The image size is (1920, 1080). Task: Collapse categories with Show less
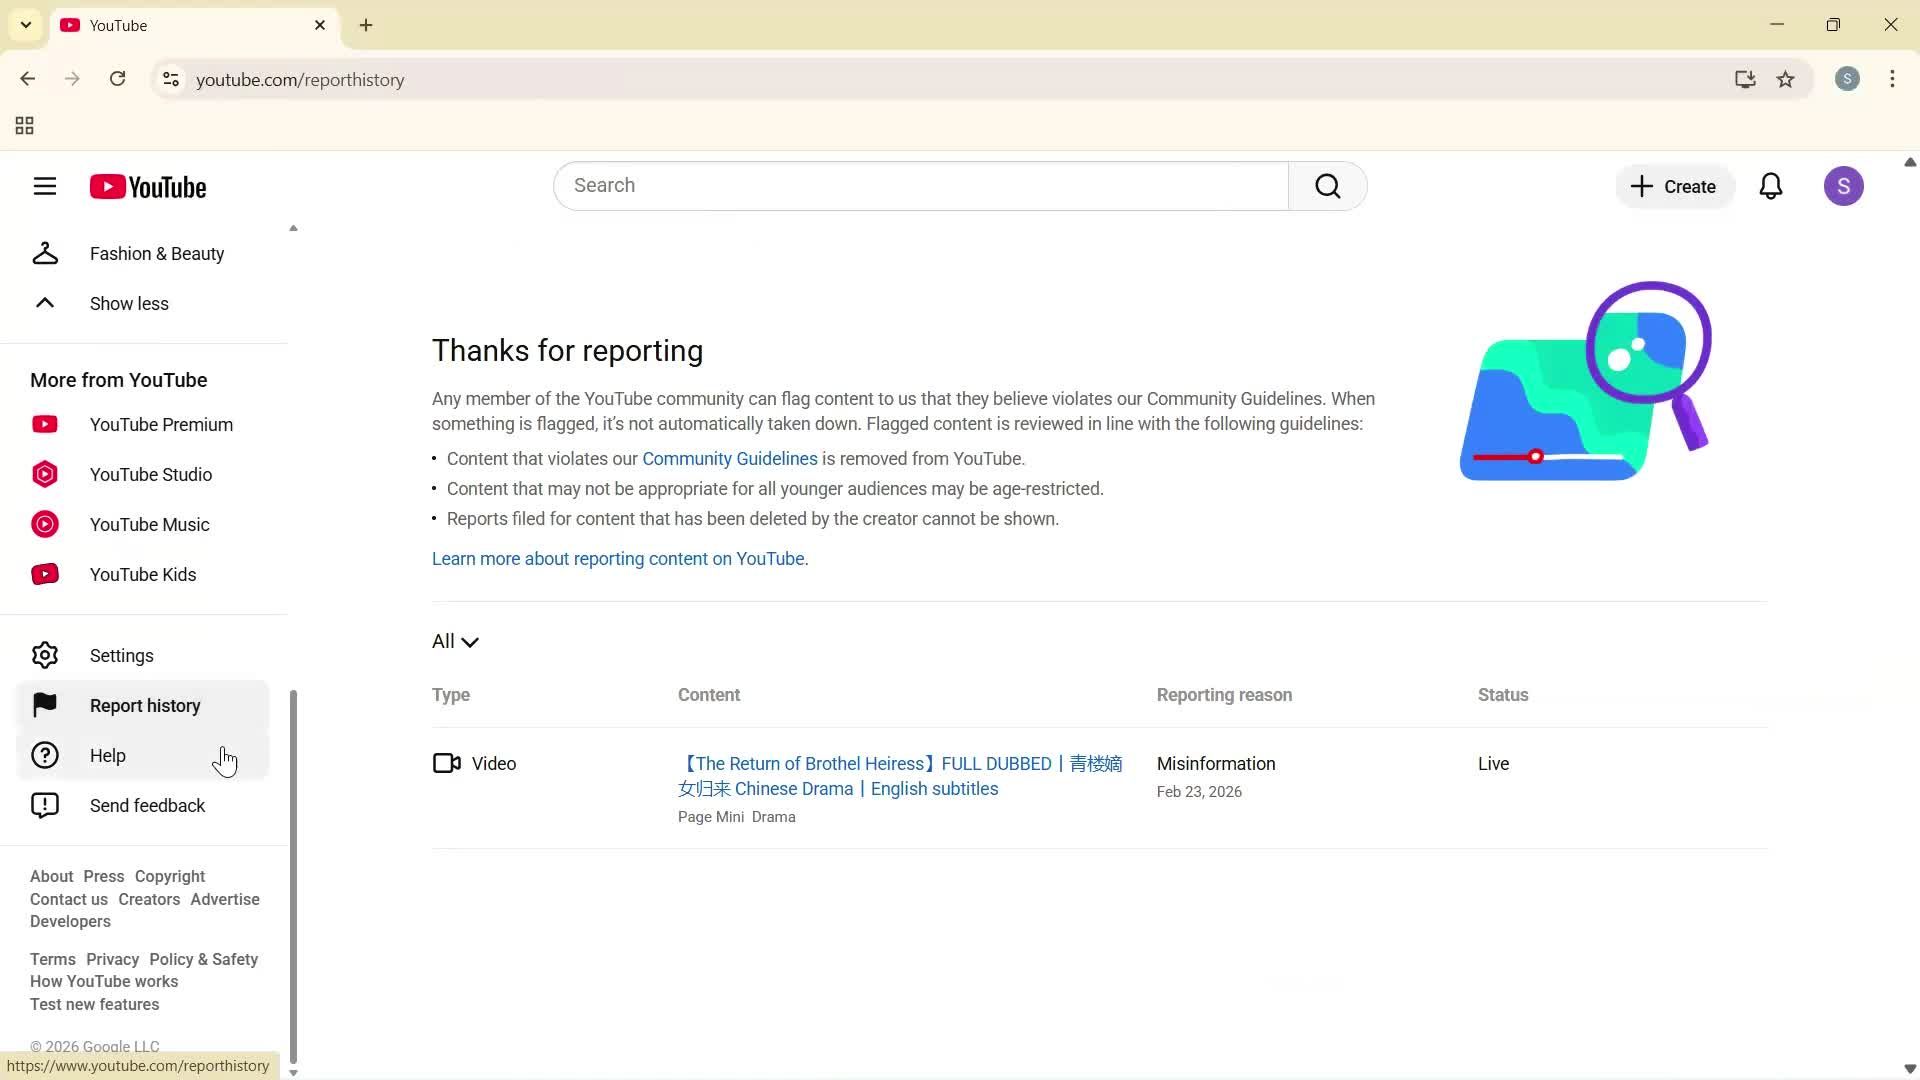point(128,303)
